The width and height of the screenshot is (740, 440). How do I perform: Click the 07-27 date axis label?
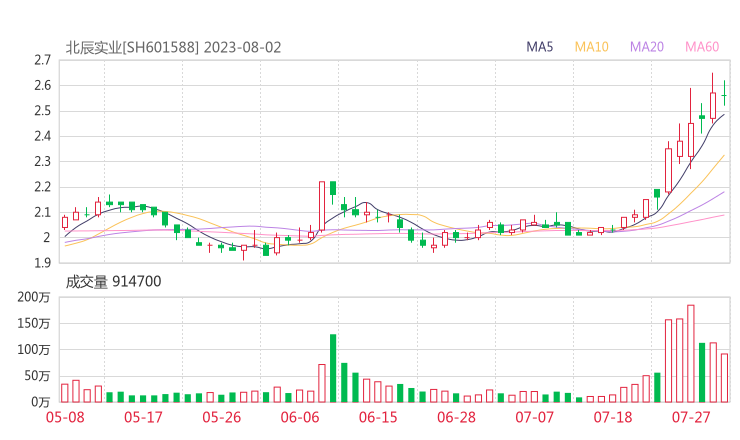pyautogui.click(x=691, y=417)
